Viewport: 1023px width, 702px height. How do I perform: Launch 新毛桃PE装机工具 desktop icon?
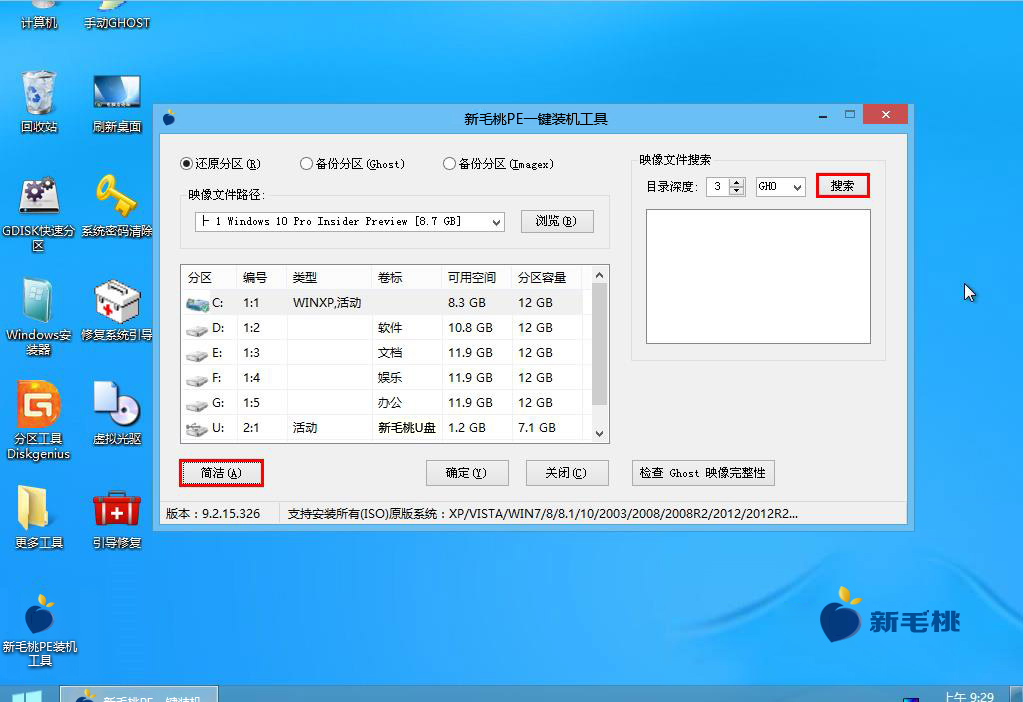click(40, 630)
